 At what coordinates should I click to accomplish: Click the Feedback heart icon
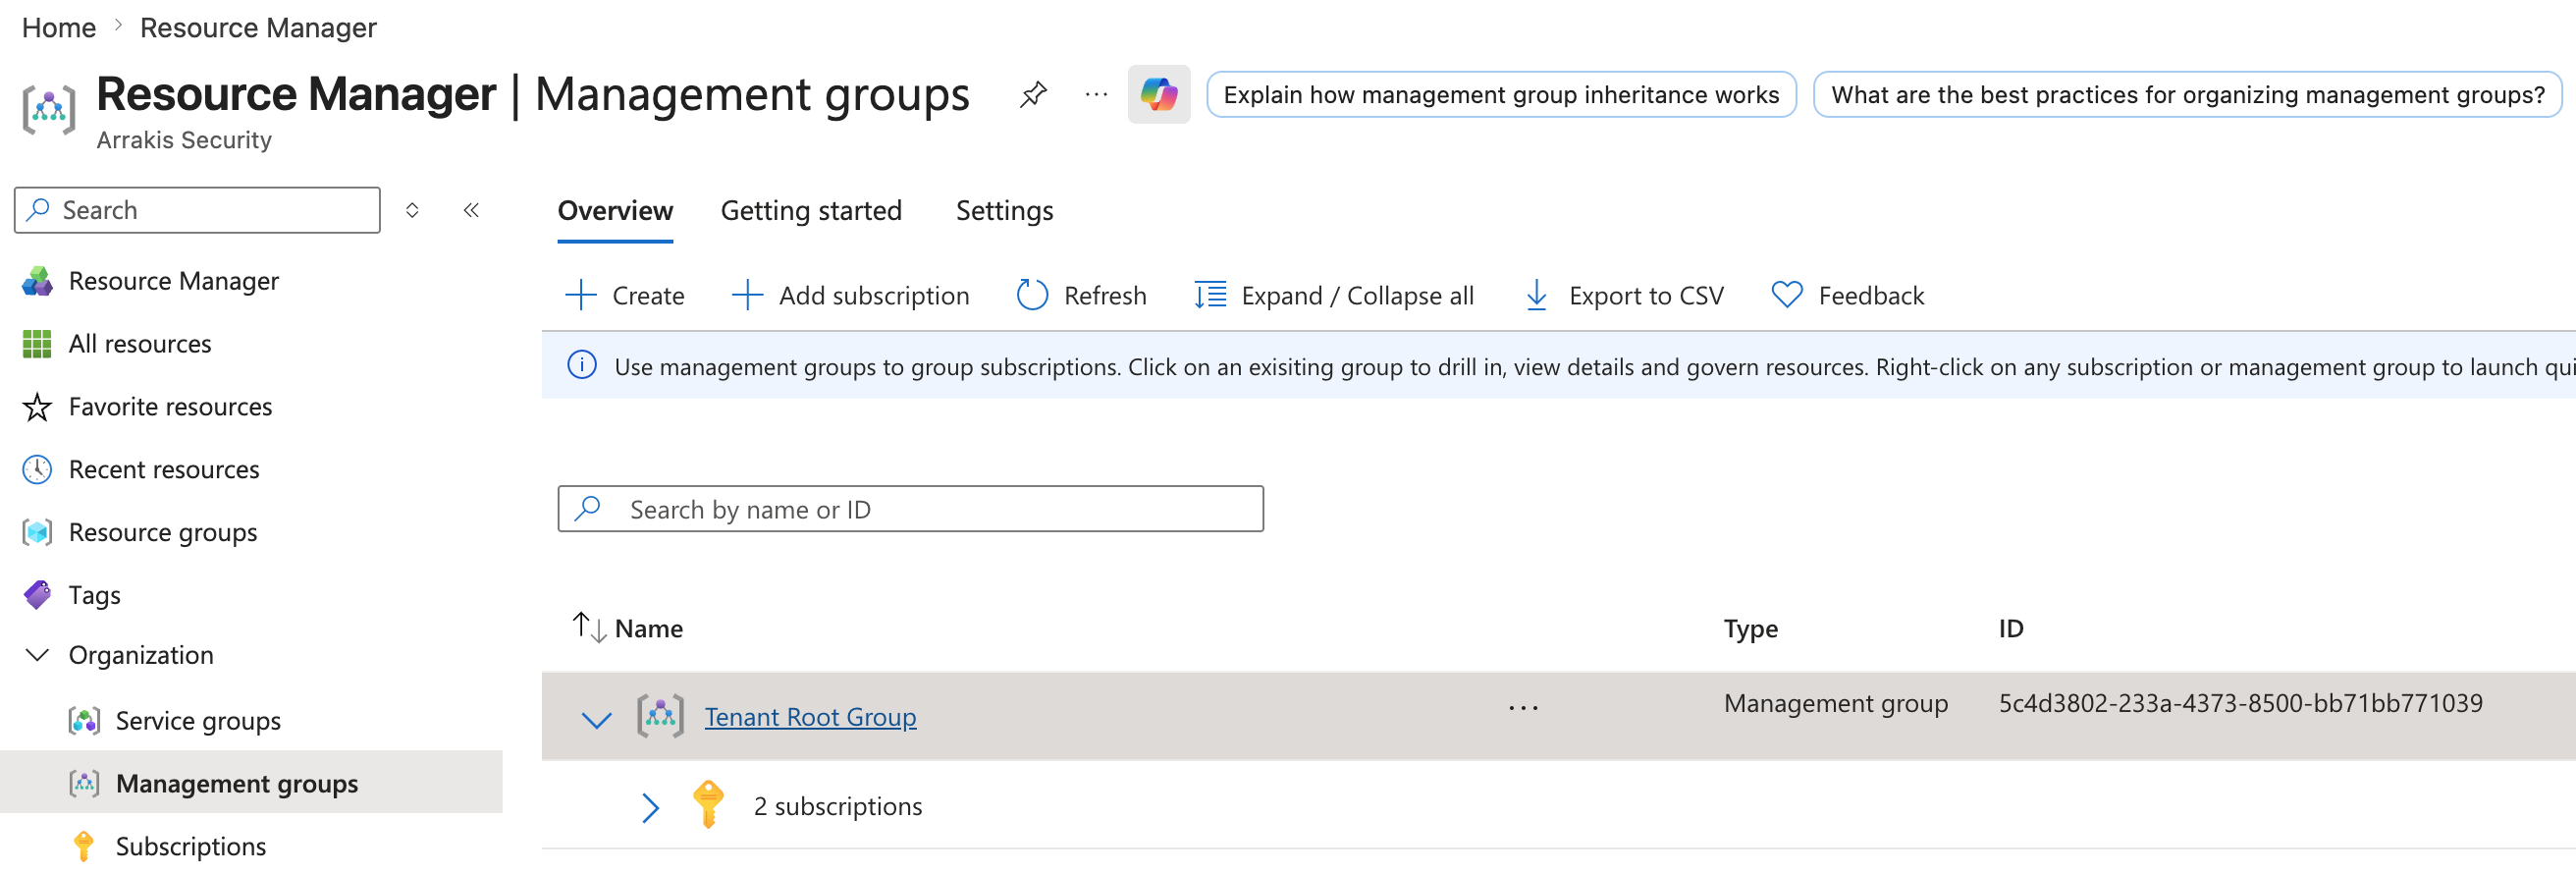tap(1787, 295)
